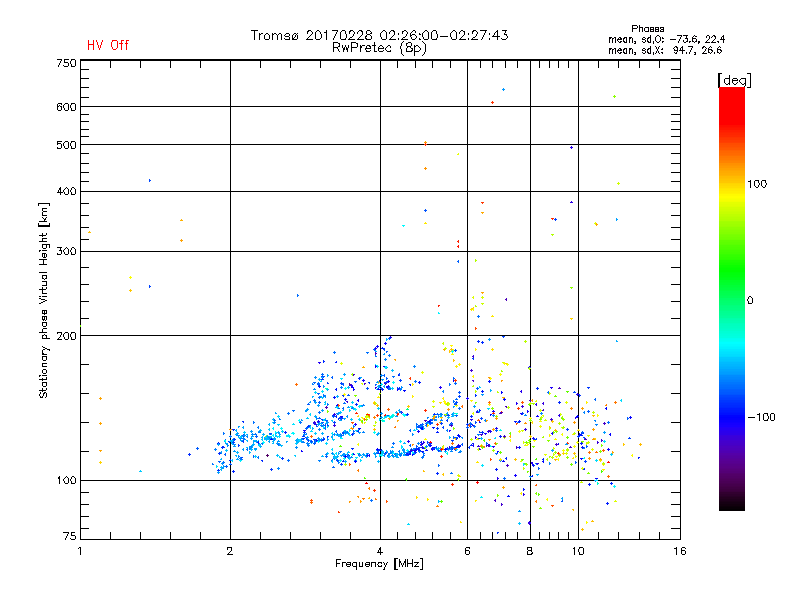Click the x-axis '8' tick label
800x600 pixels.
[530, 551]
